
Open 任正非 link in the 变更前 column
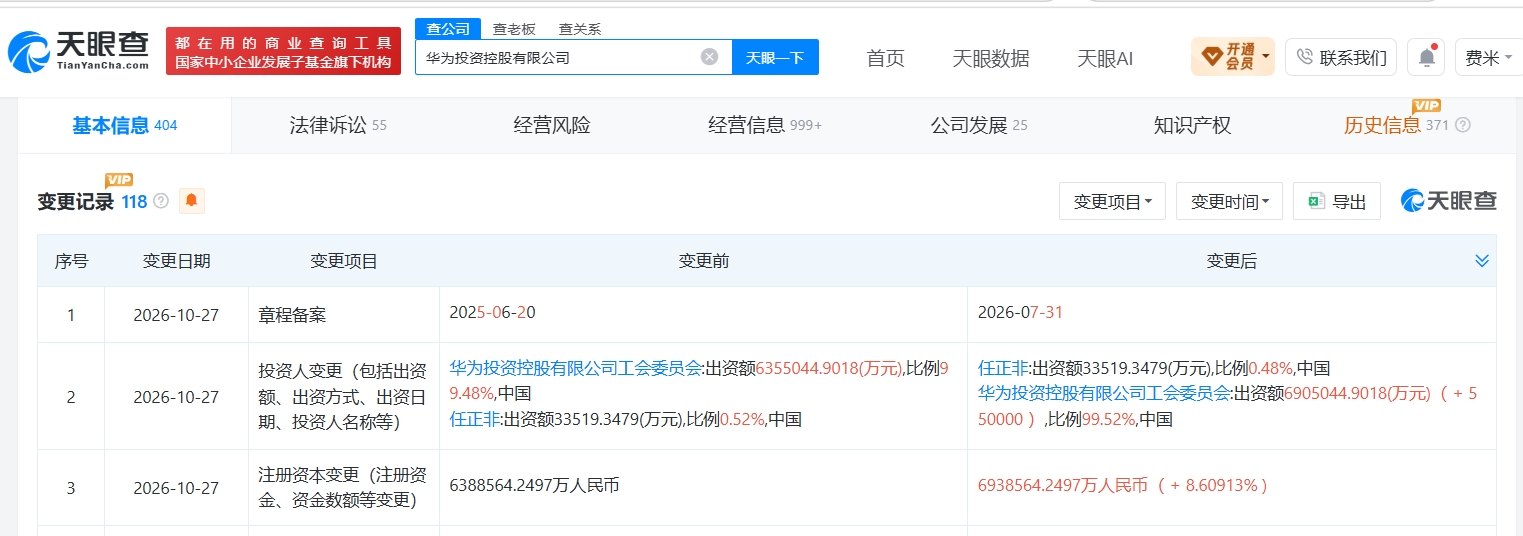474,419
